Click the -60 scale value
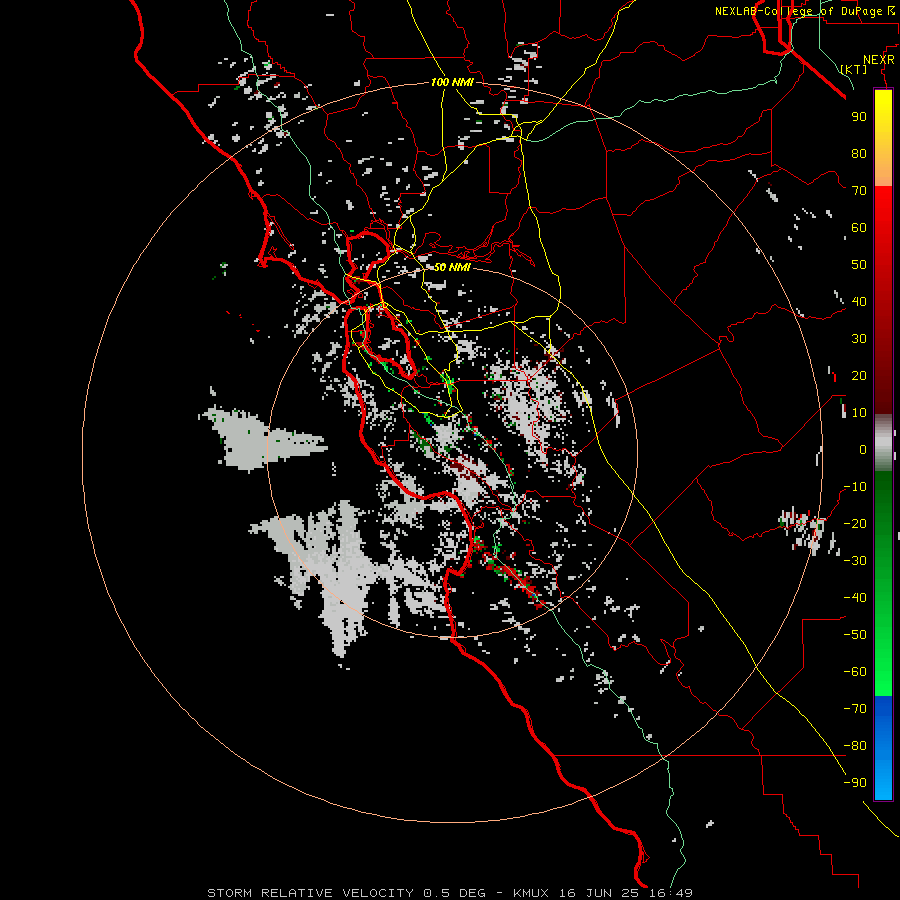The width and height of the screenshot is (900, 900). [x=855, y=672]
